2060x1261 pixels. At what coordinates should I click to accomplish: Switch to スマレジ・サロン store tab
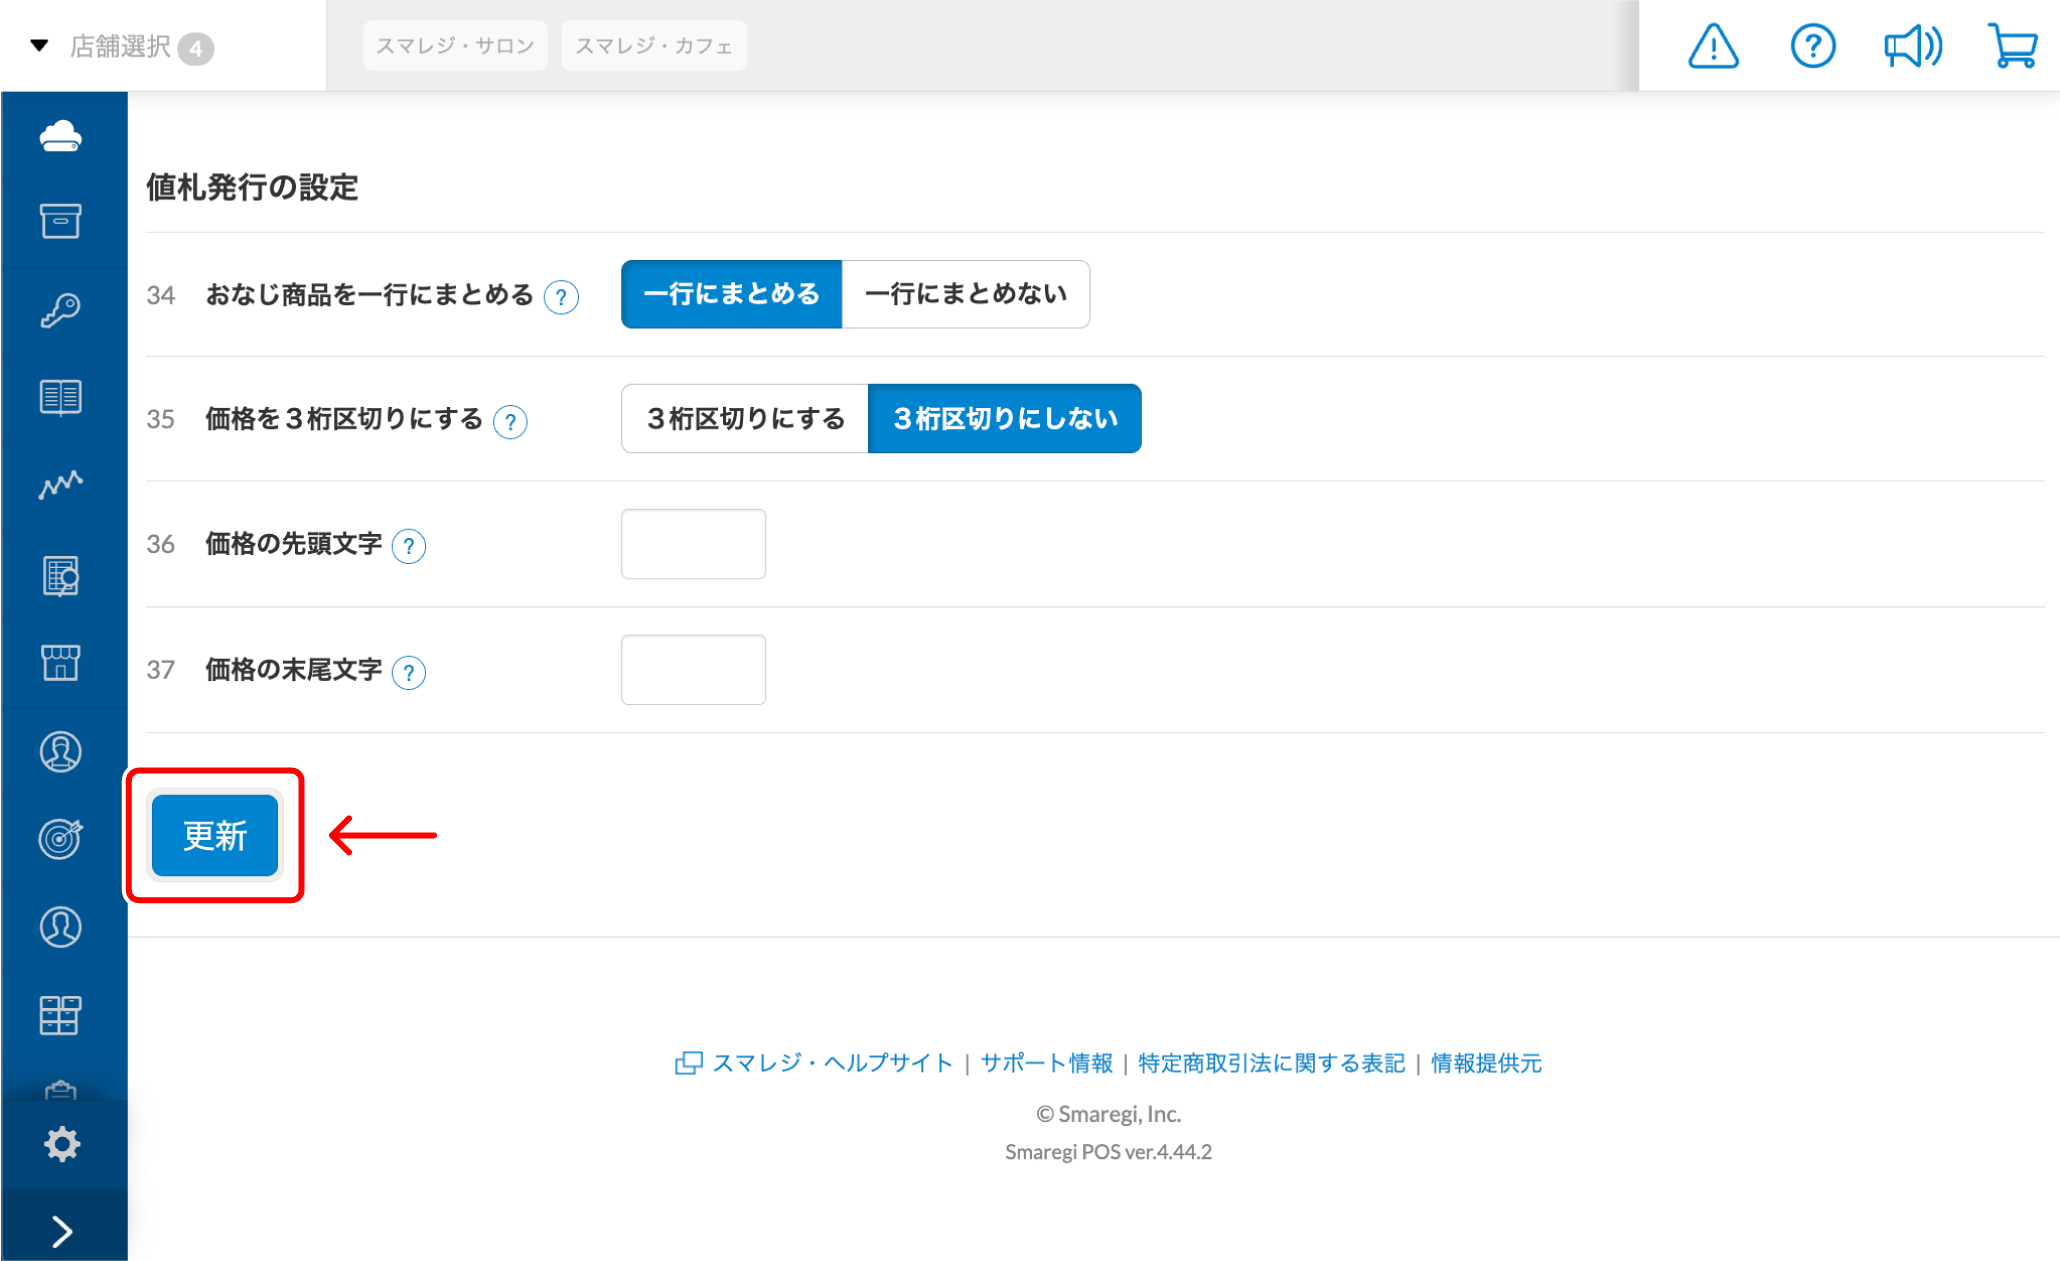click(x=455, y=46)
